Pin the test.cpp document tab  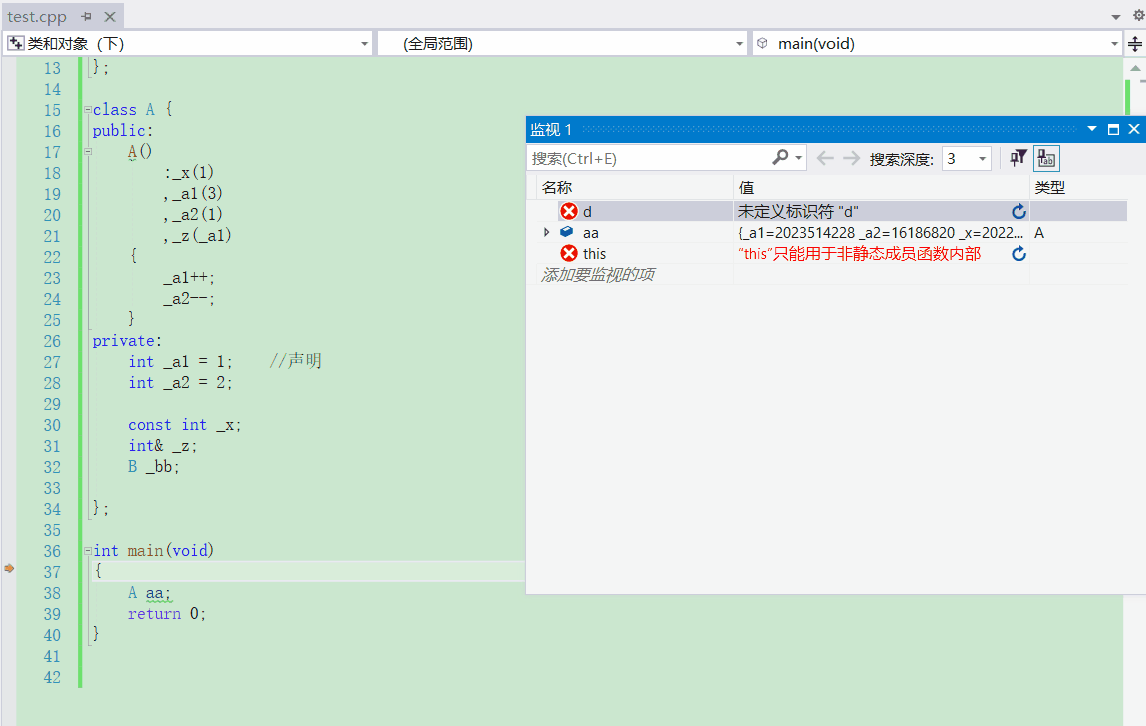[x=86, y=16]
